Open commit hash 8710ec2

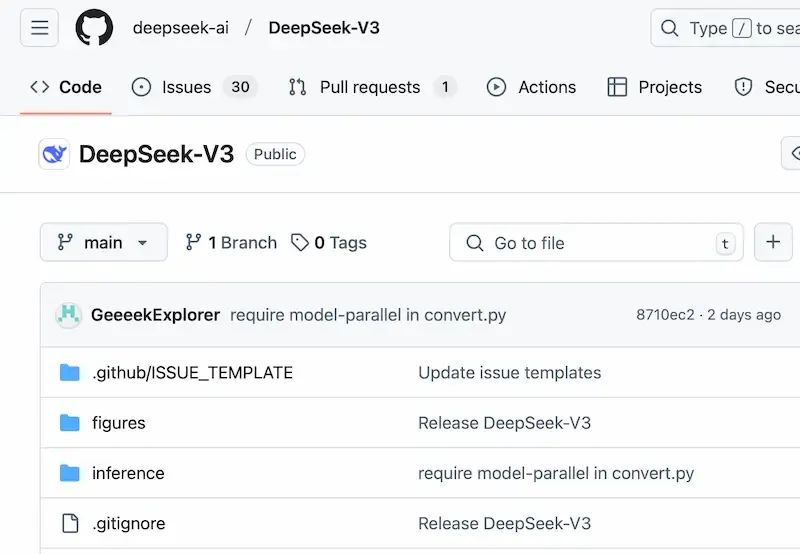665,315
